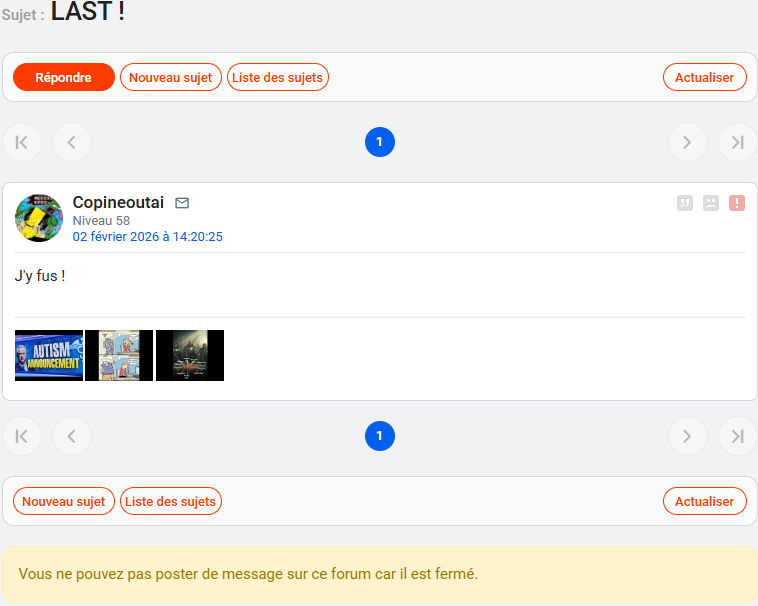758x606 pixels.
Task: Click Actualiser button above the post
Action: click(x=704, y=77)
